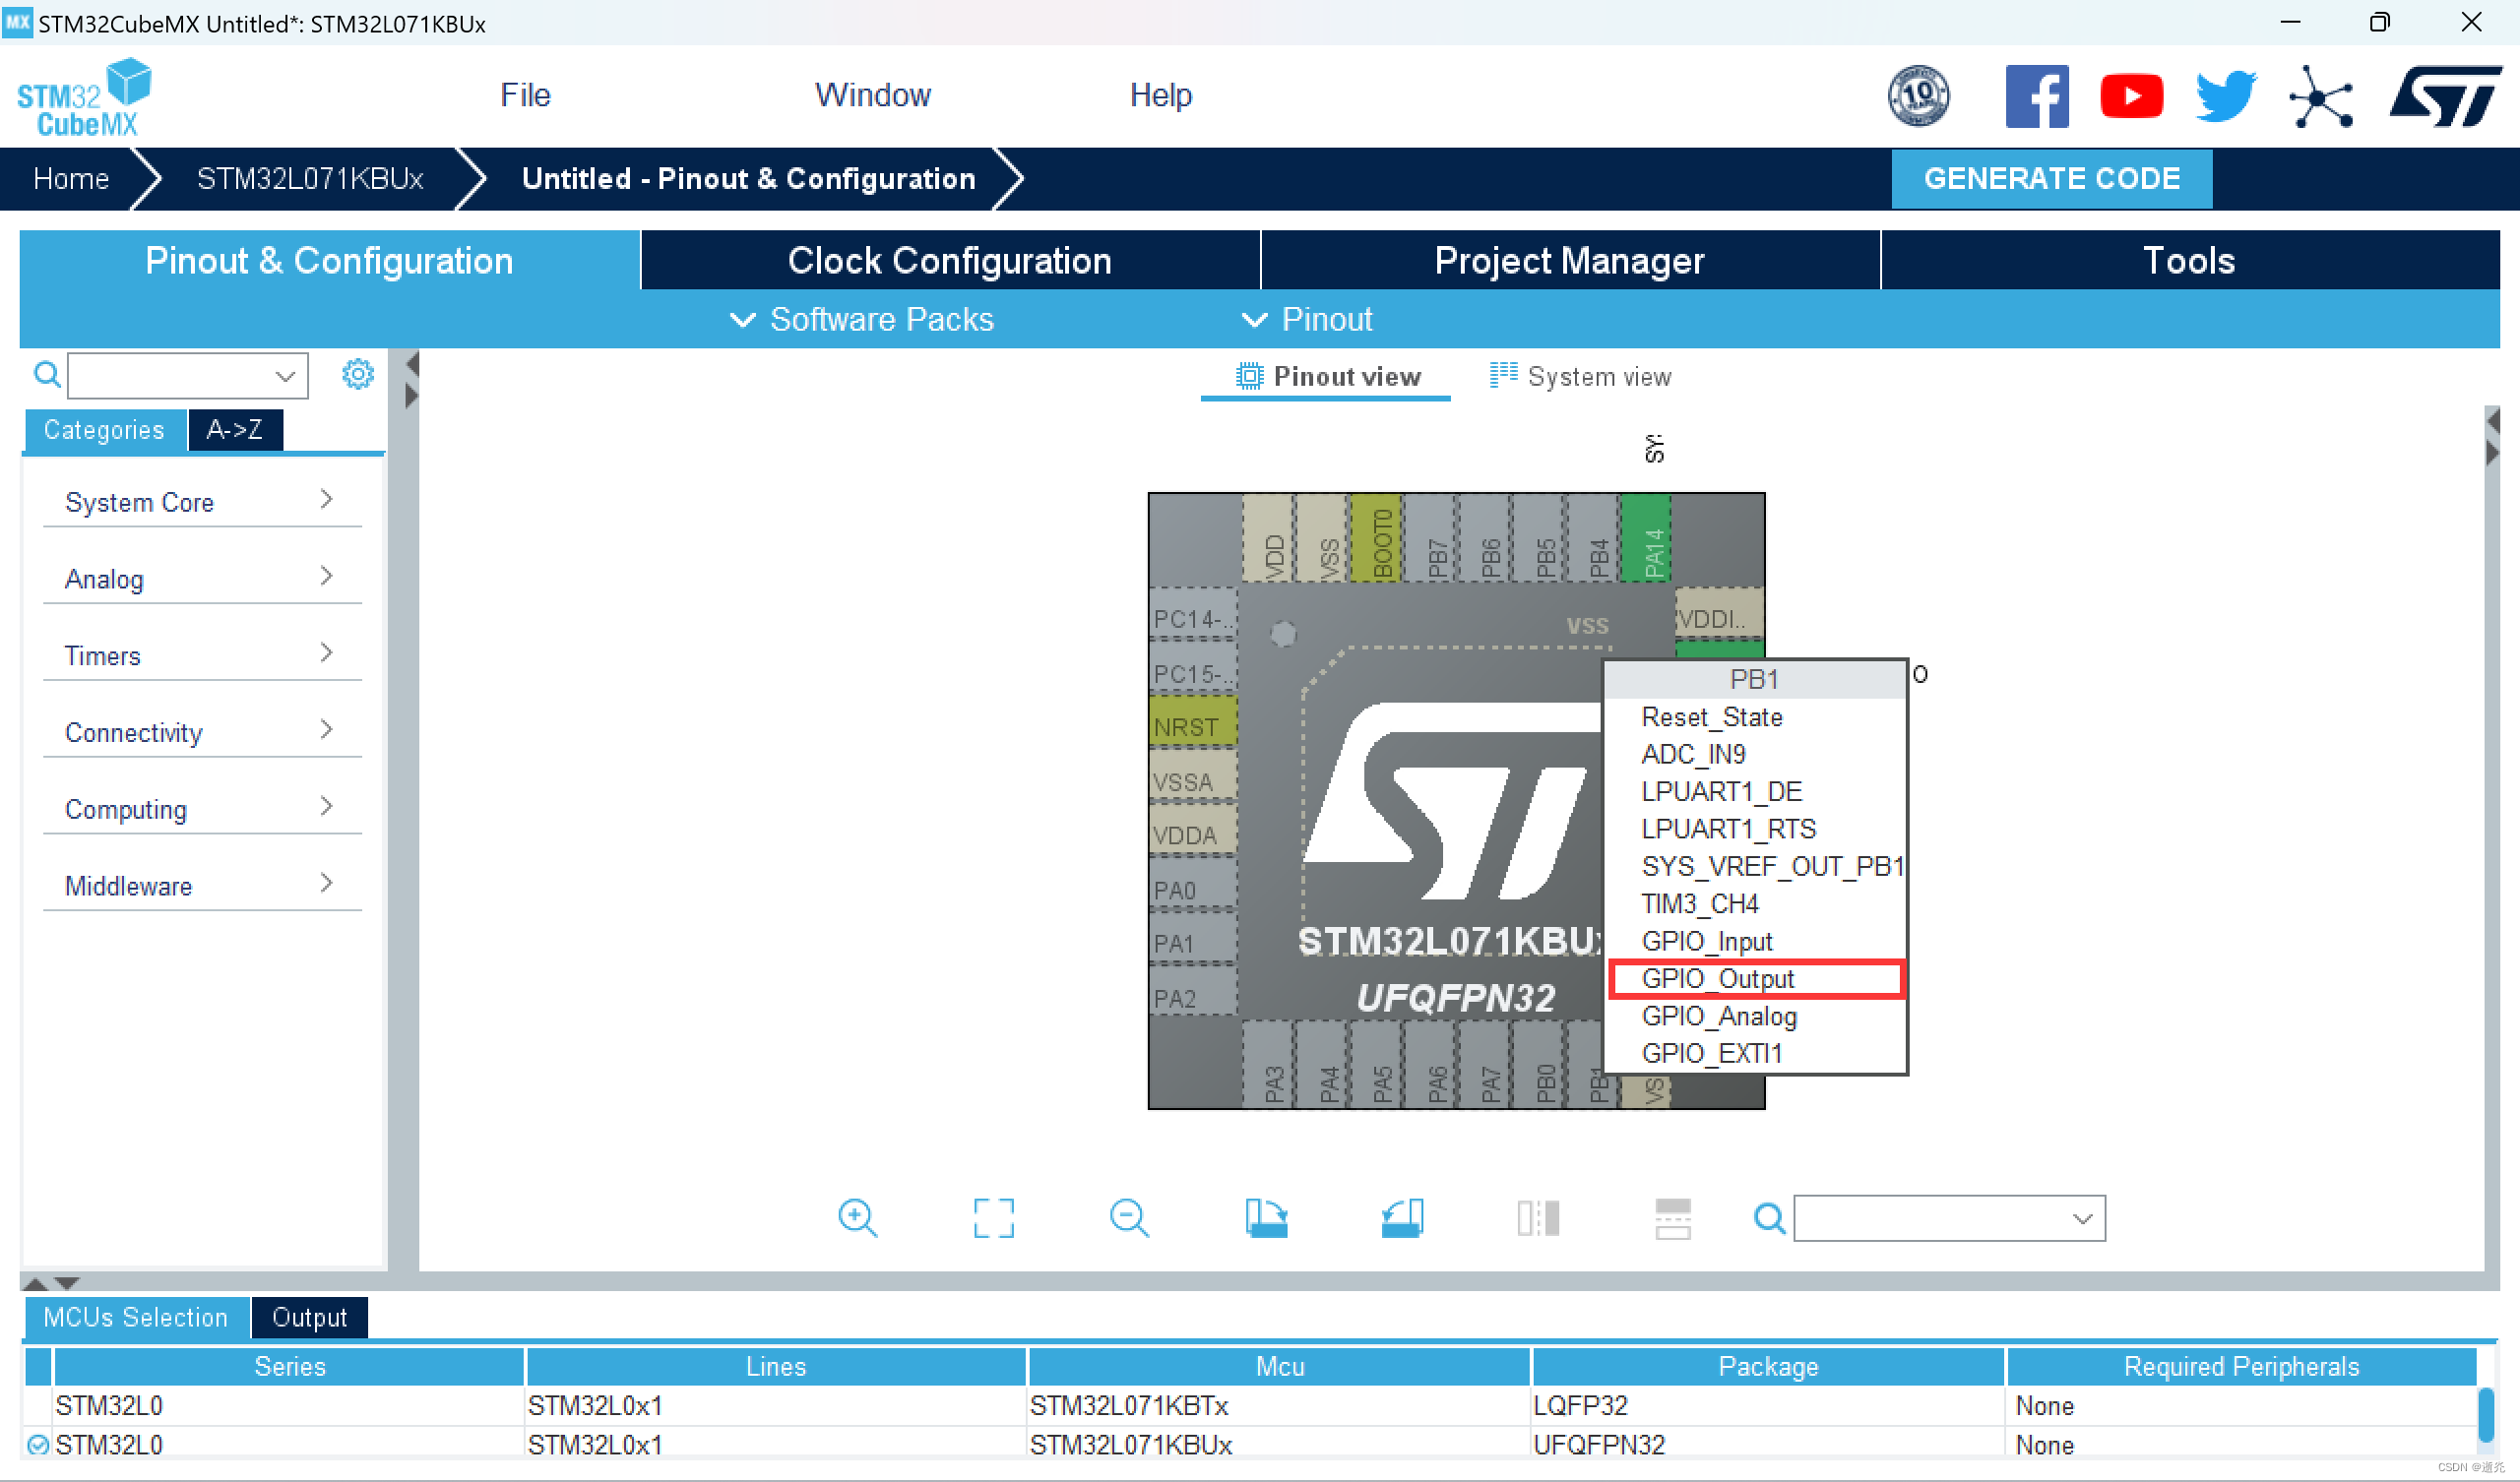Go to Home in the breadcrumb
The image size is (2520, 1482).
pos(71,179)
